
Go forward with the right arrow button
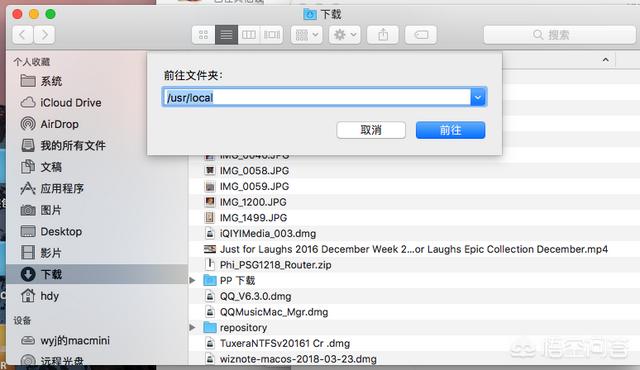tap(44, 35)
